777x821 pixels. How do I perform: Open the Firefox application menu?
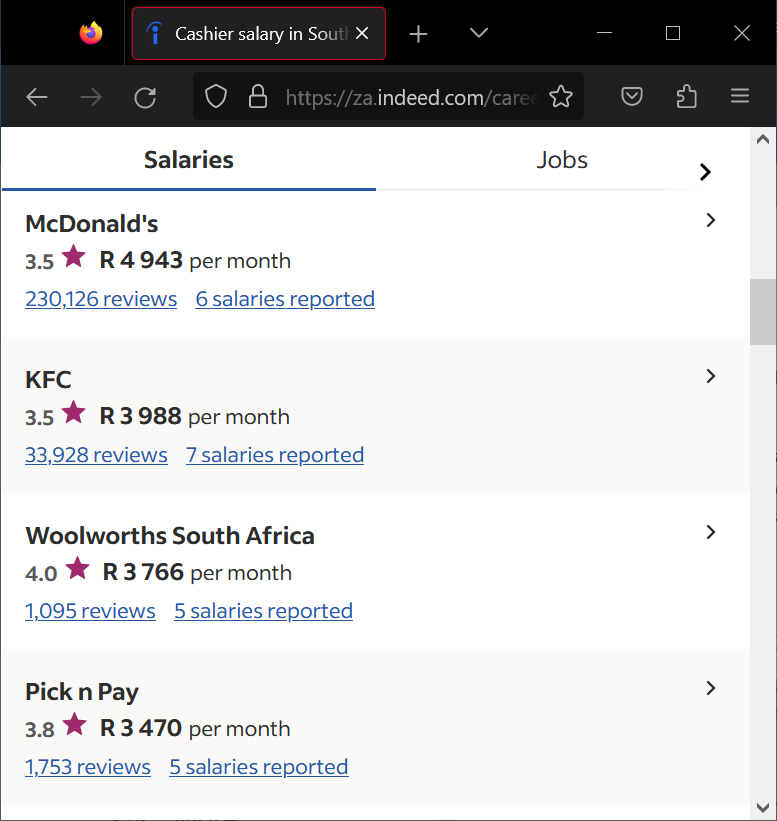click(740, 96)
